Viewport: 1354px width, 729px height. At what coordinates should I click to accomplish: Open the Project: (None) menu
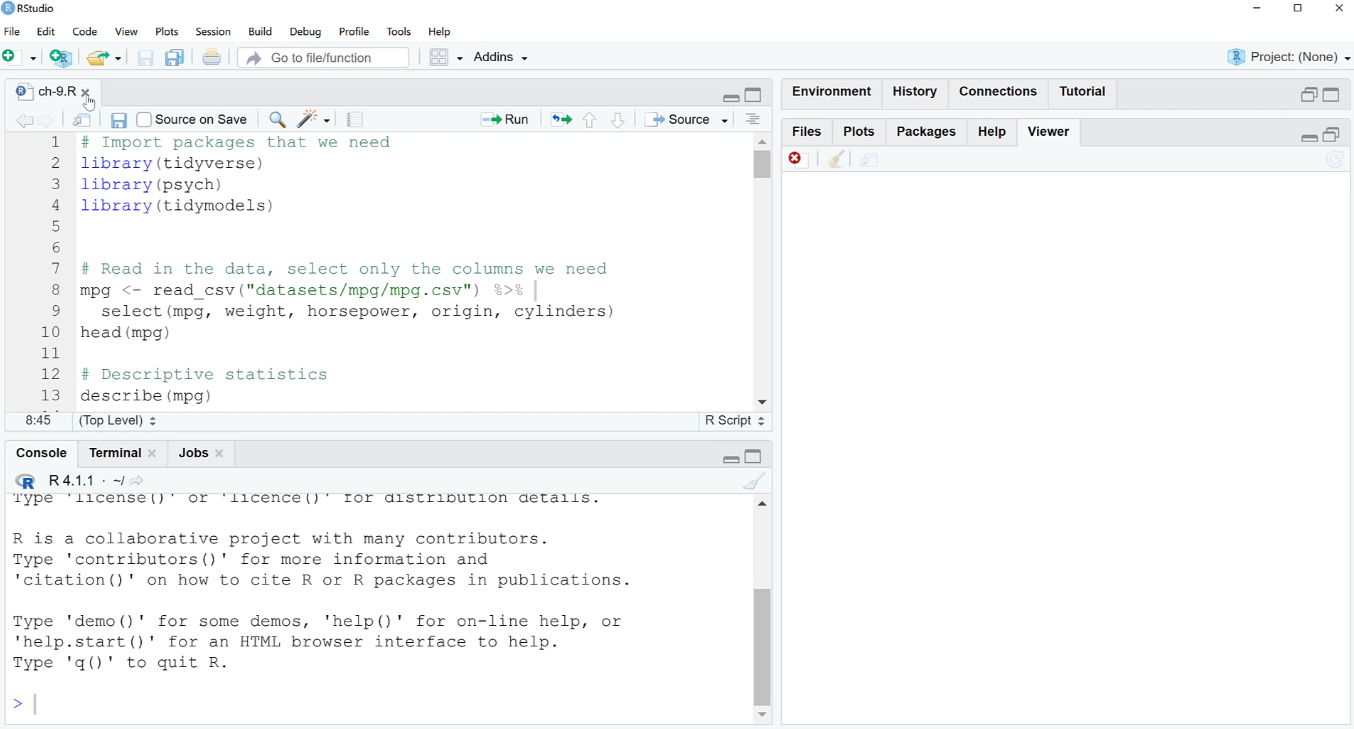[1289, 58]
